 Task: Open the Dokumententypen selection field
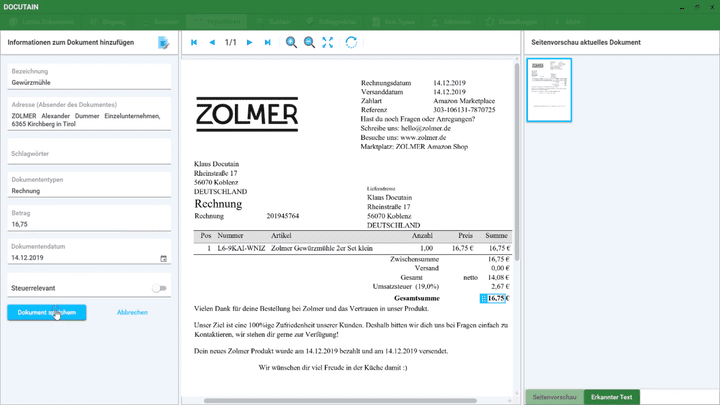tap(88, 190)
